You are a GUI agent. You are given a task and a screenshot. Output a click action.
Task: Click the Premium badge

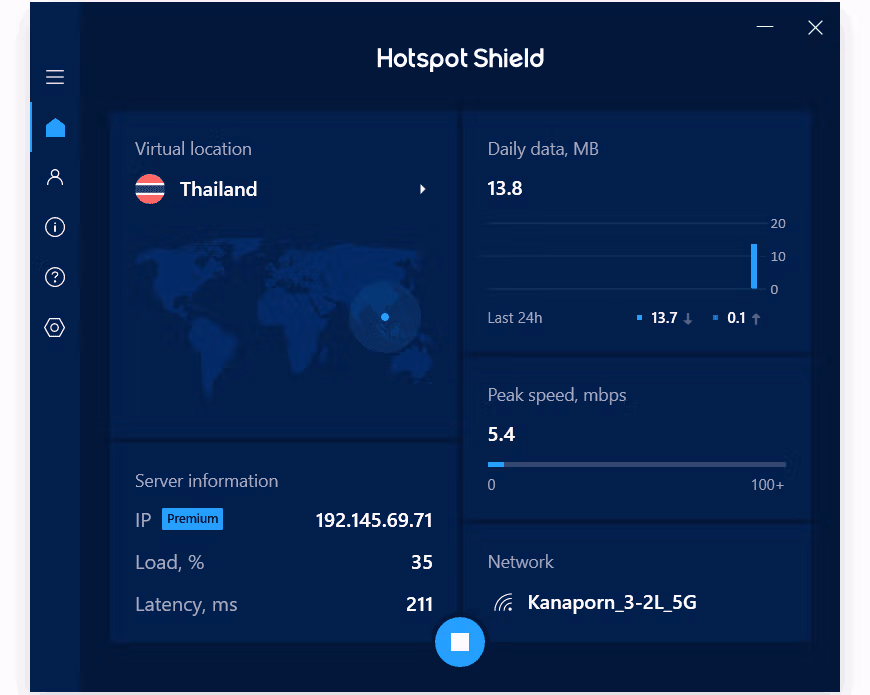[192, 519]
